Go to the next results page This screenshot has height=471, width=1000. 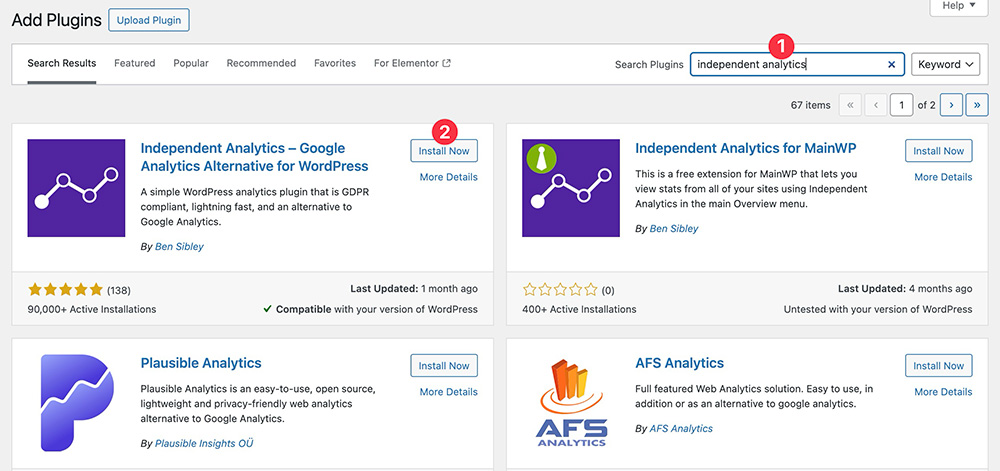pyautogui.click(x=952, y=105)
